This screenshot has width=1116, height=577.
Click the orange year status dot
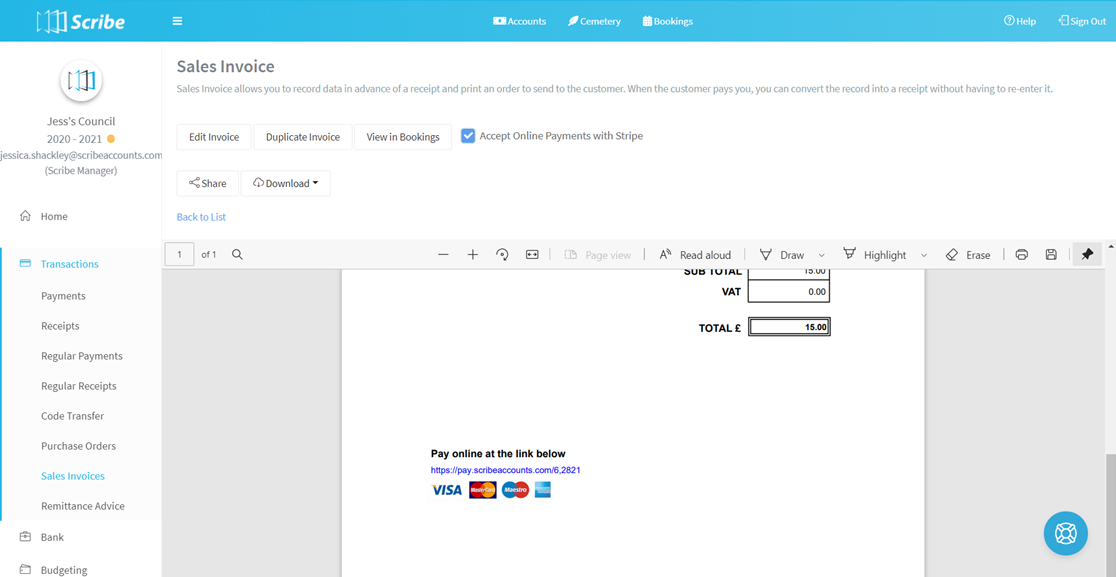tap(110, 139)
